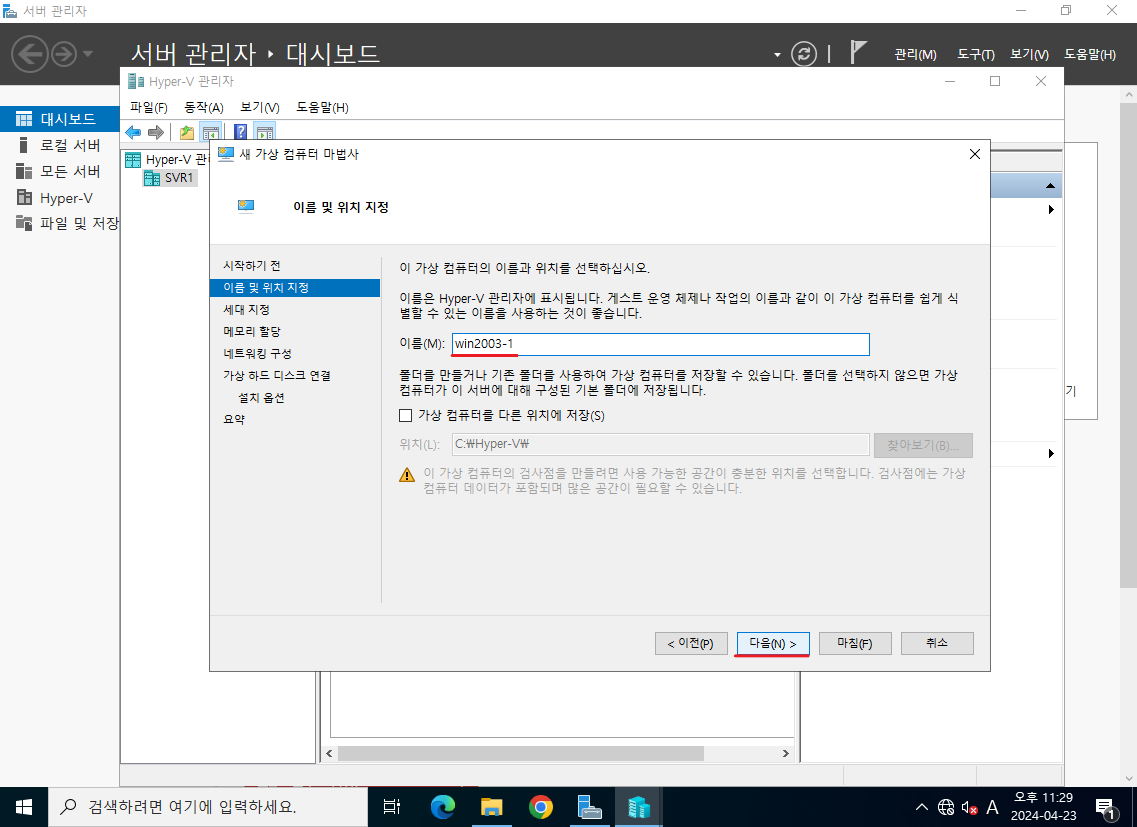Go to 설치 옵션 wizard step
Screen dimensions: 1137x827
262,398
